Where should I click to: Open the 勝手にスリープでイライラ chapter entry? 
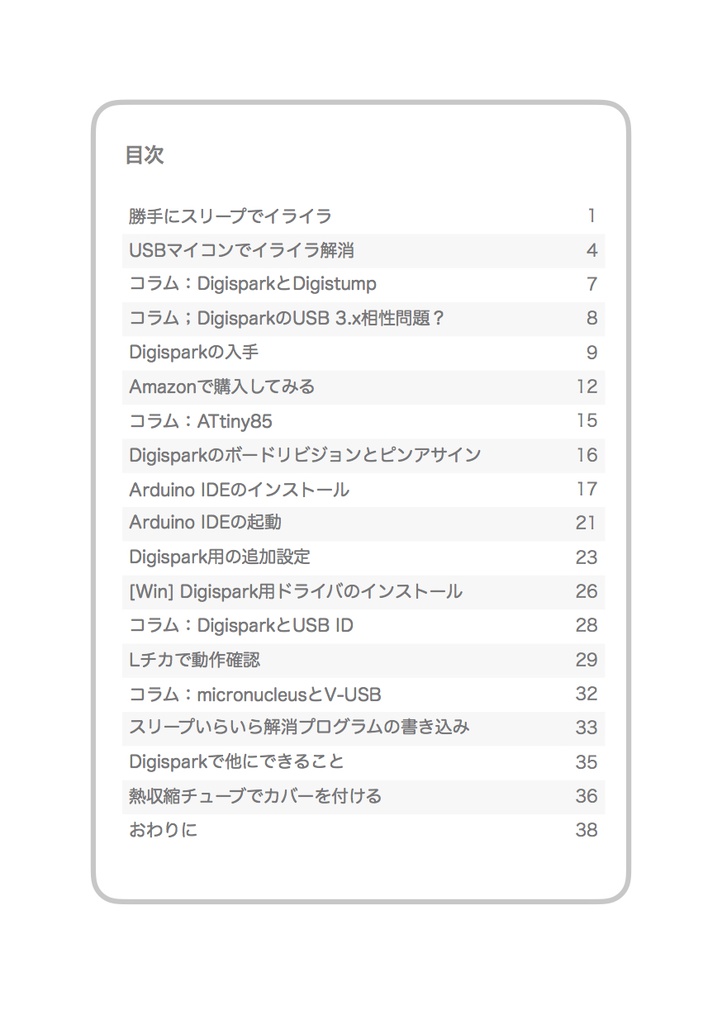coord(230,216)
